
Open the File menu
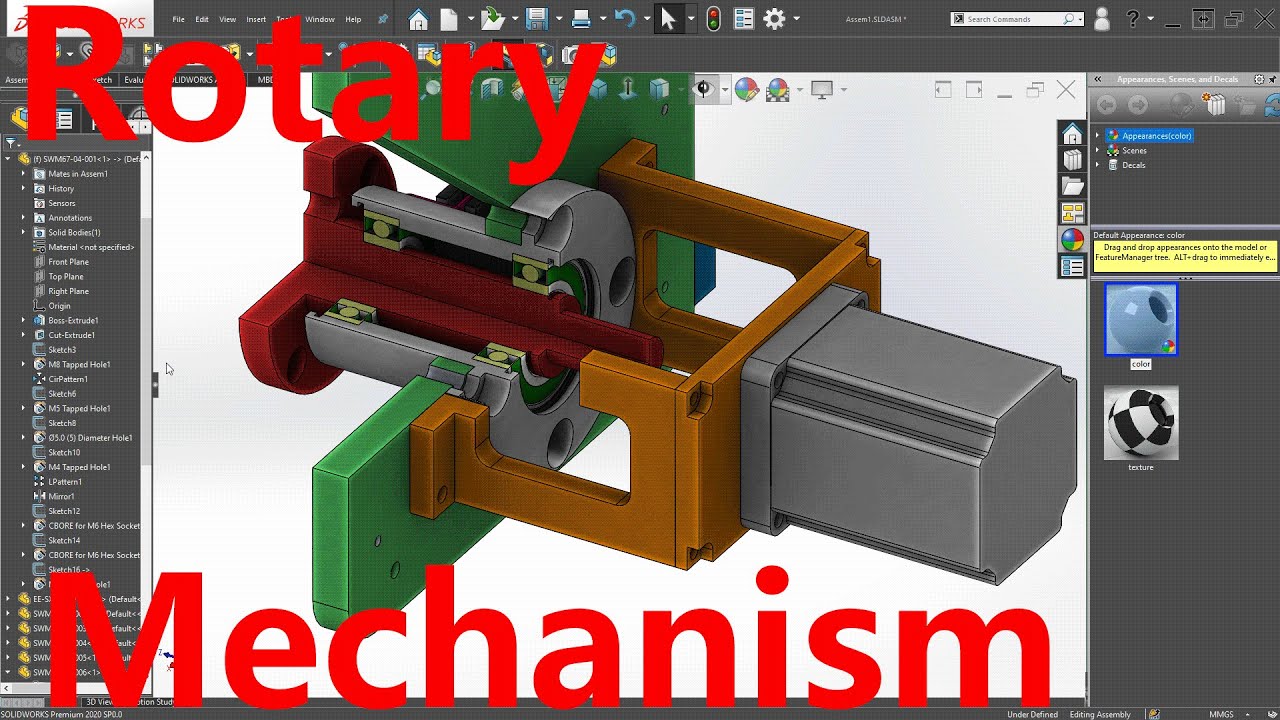coord(178,19)
